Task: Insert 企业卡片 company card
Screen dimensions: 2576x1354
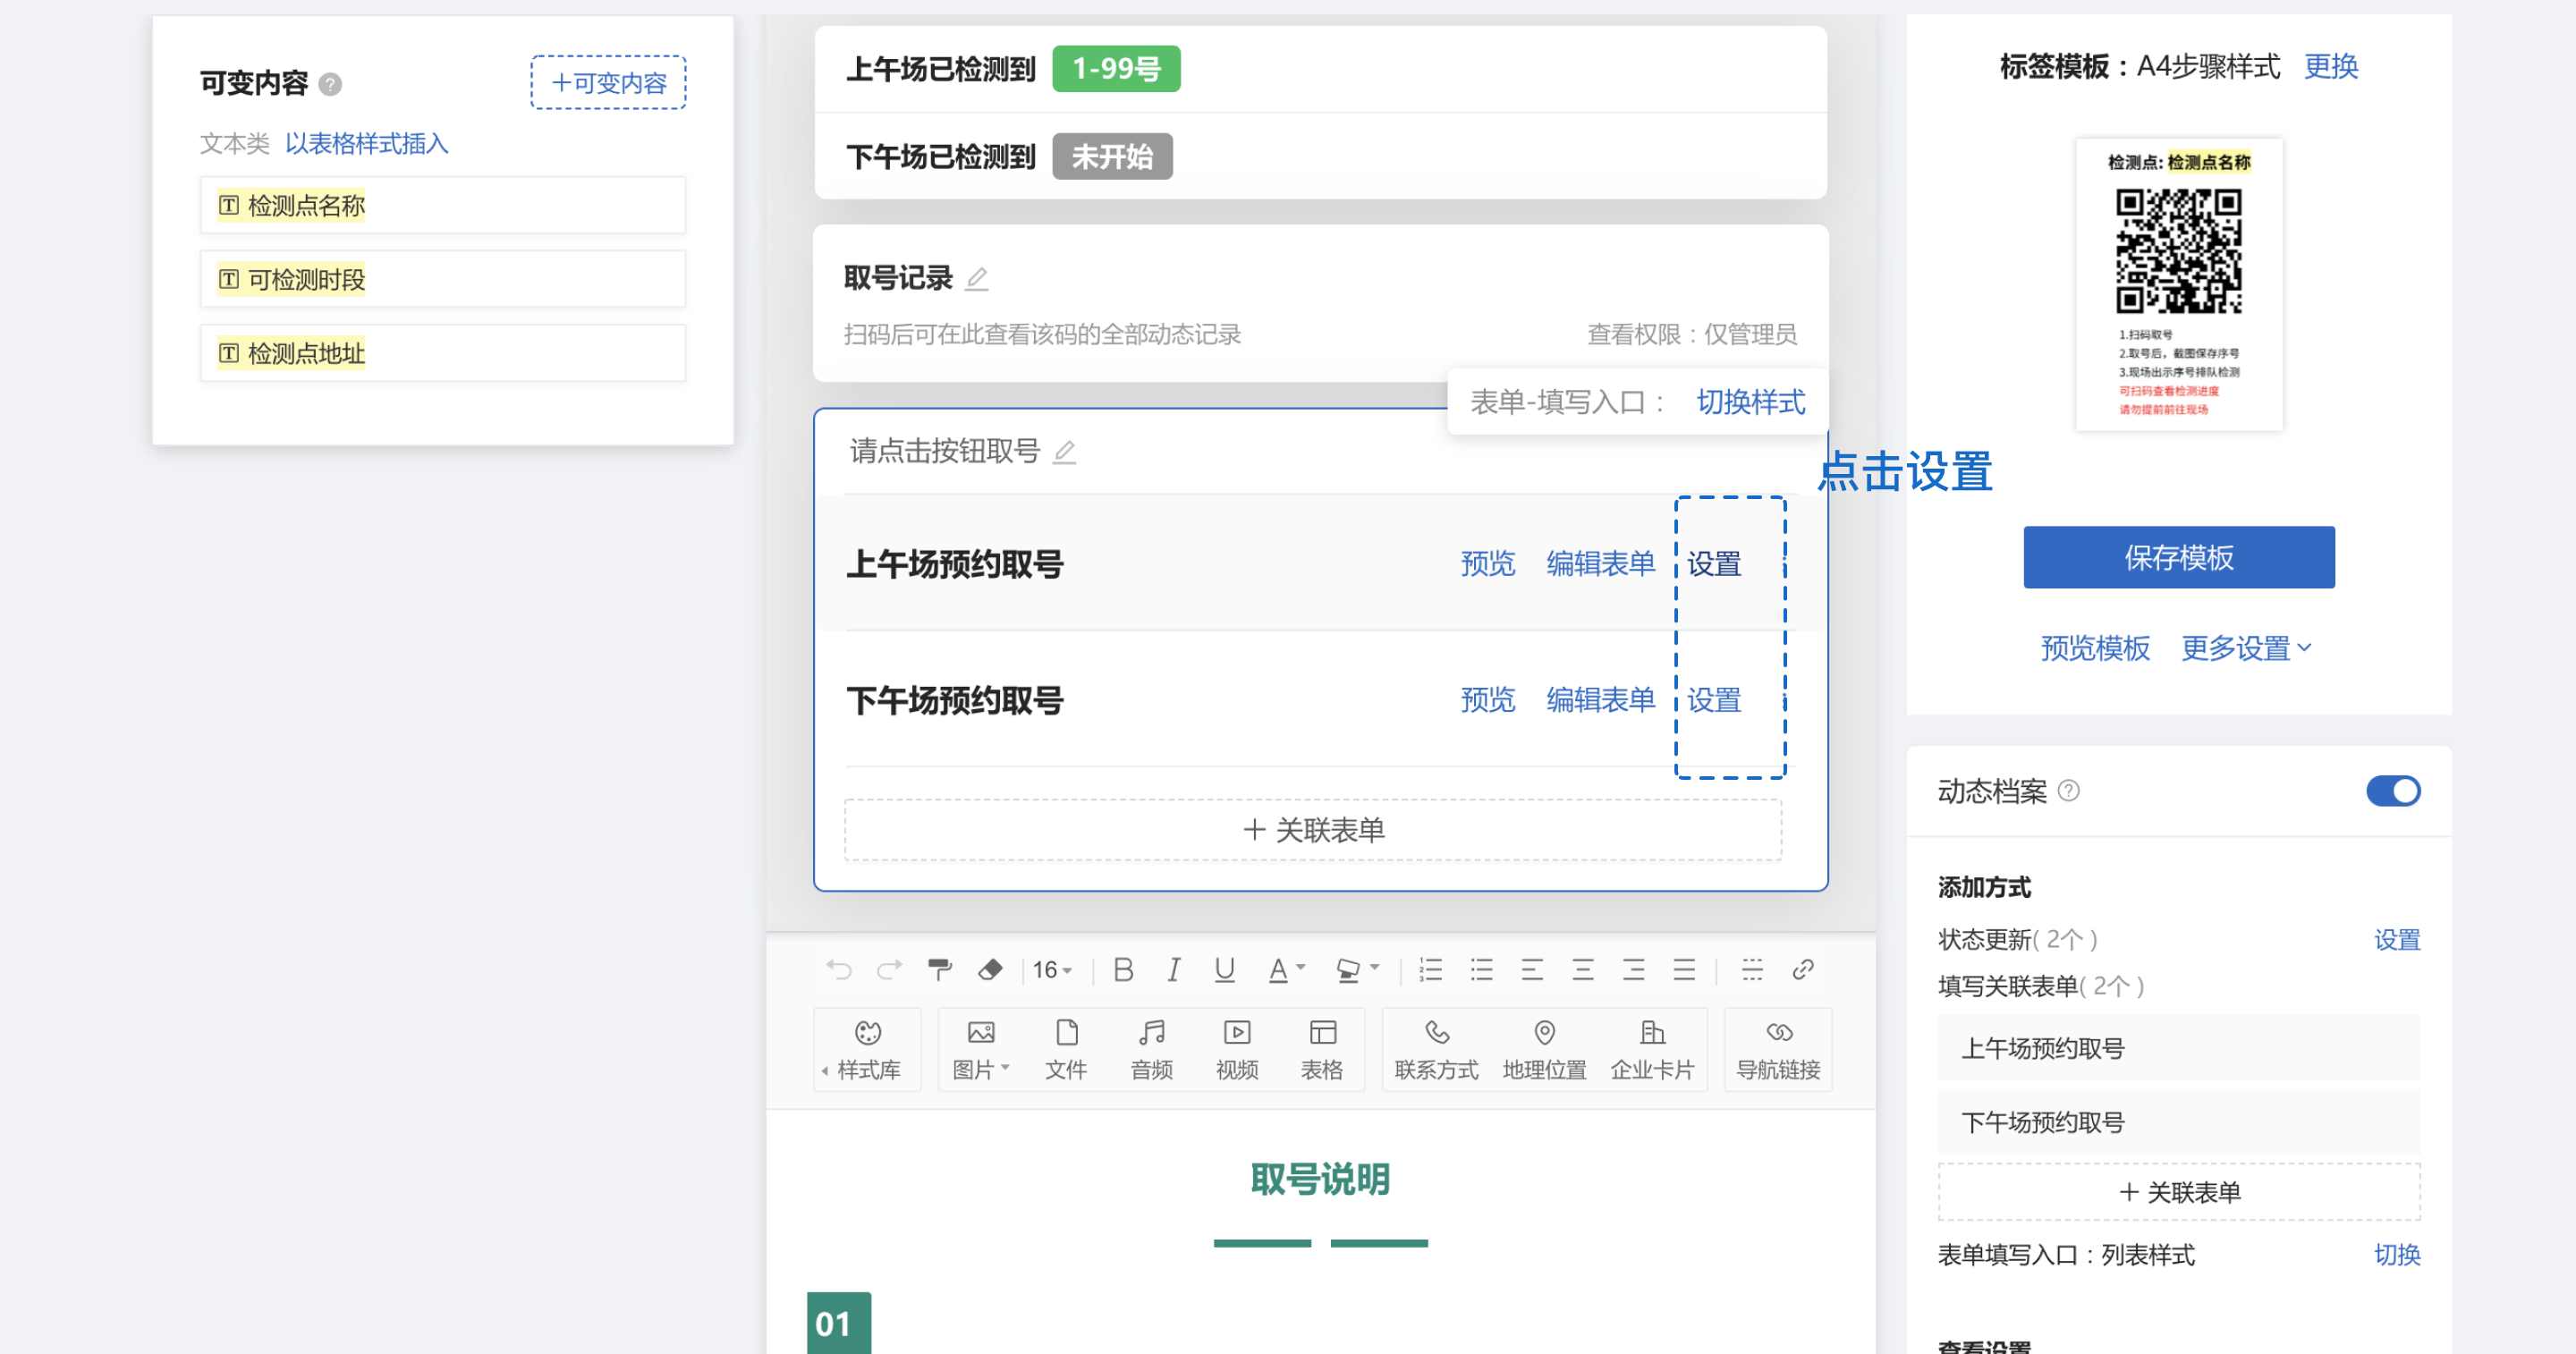Action: [1652, 1049]
